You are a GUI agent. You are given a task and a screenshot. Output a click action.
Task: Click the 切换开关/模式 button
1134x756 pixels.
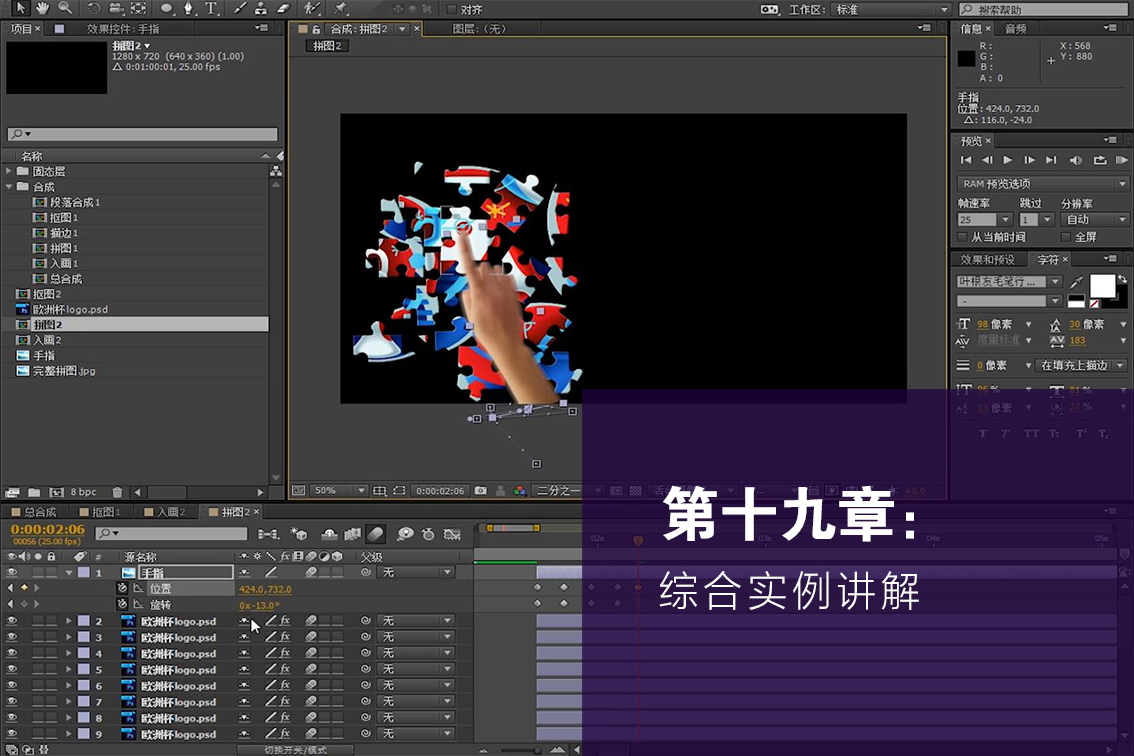pos(295,750)
